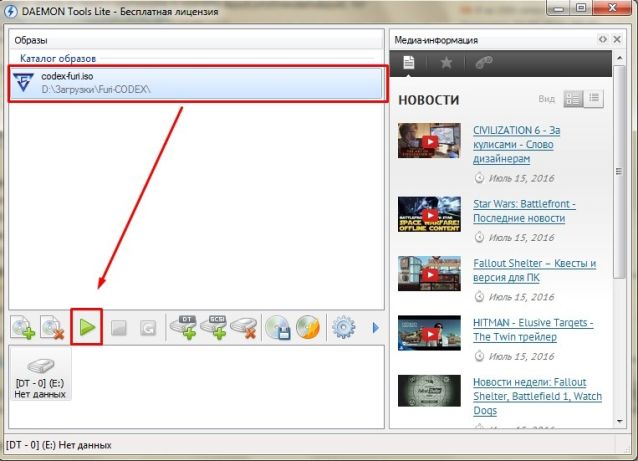Image resolution: width=638 pixels, height=461 pixels.
Task: Switch news to the detailed tile view
Action: [573, 99]
